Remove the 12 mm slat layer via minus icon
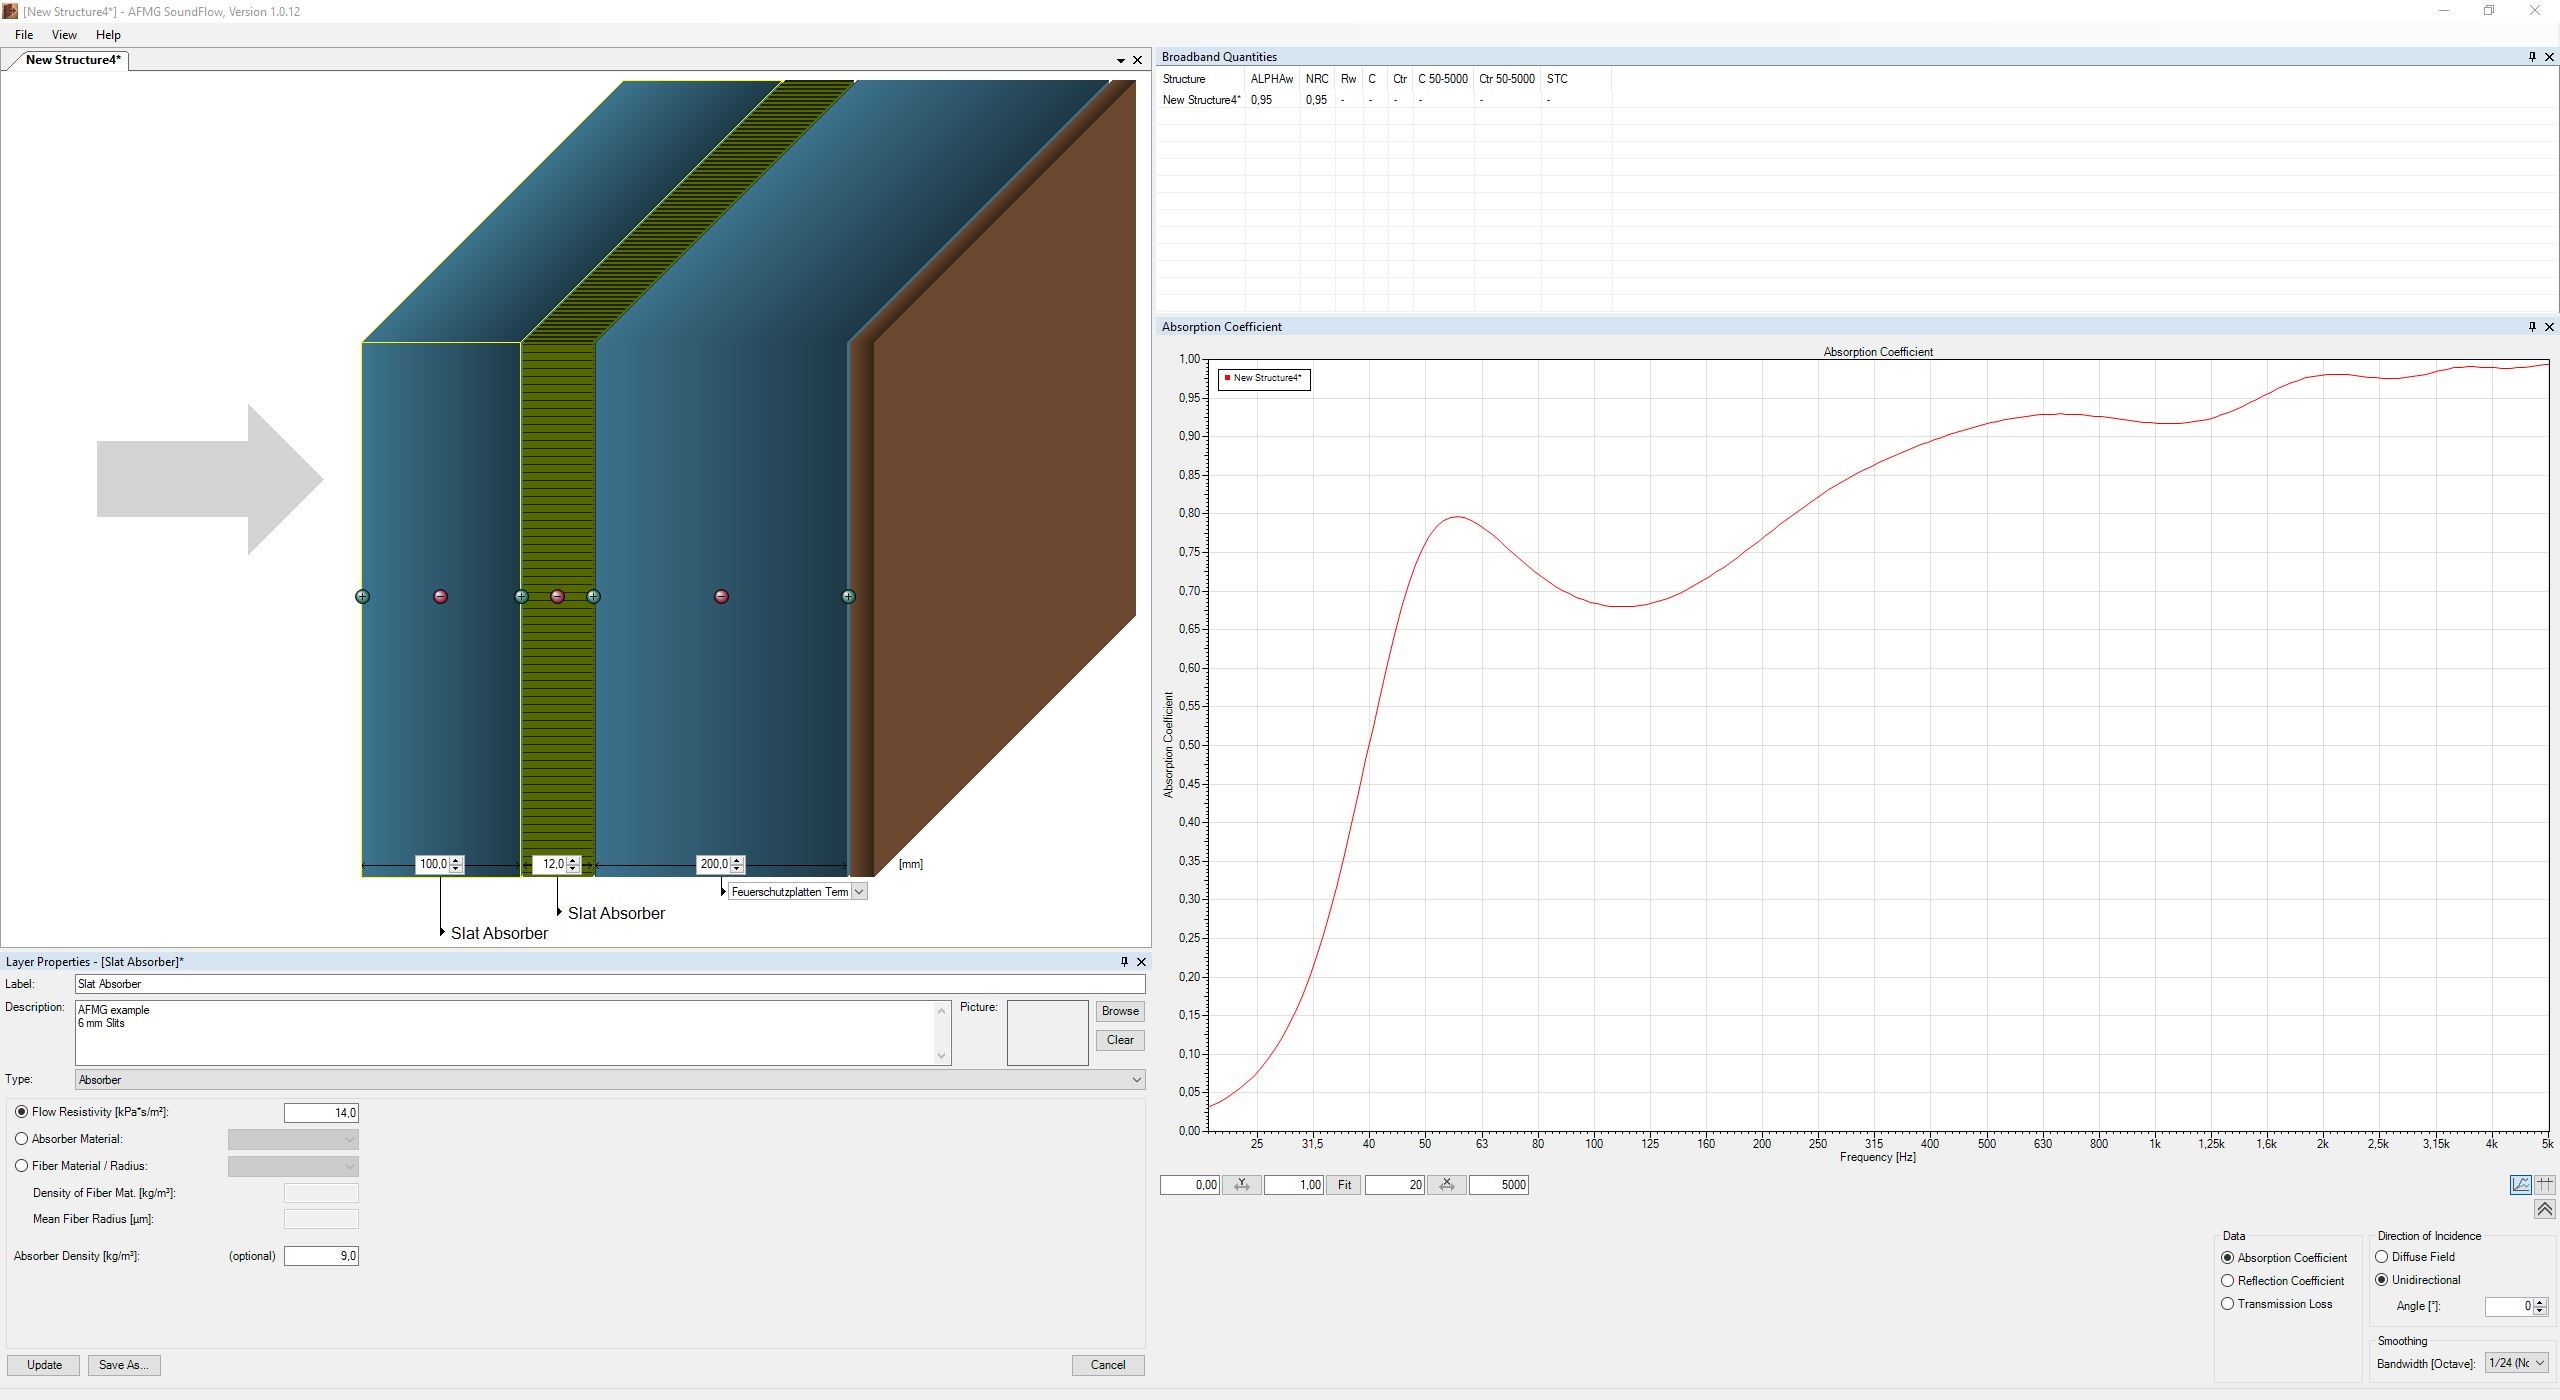Image resolution: width=2560 pixels, height=1400 pixels. 557,597
